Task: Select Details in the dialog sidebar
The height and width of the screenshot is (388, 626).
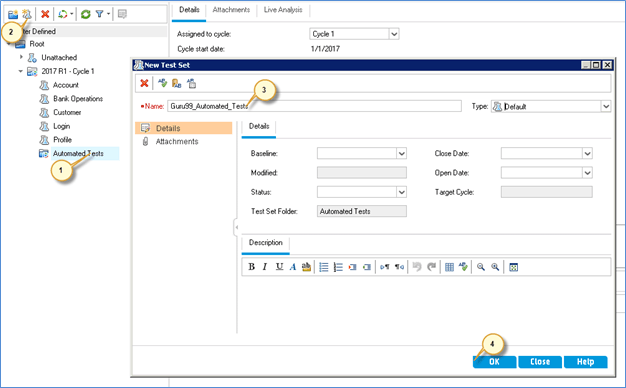Action: tap(184, 128)
